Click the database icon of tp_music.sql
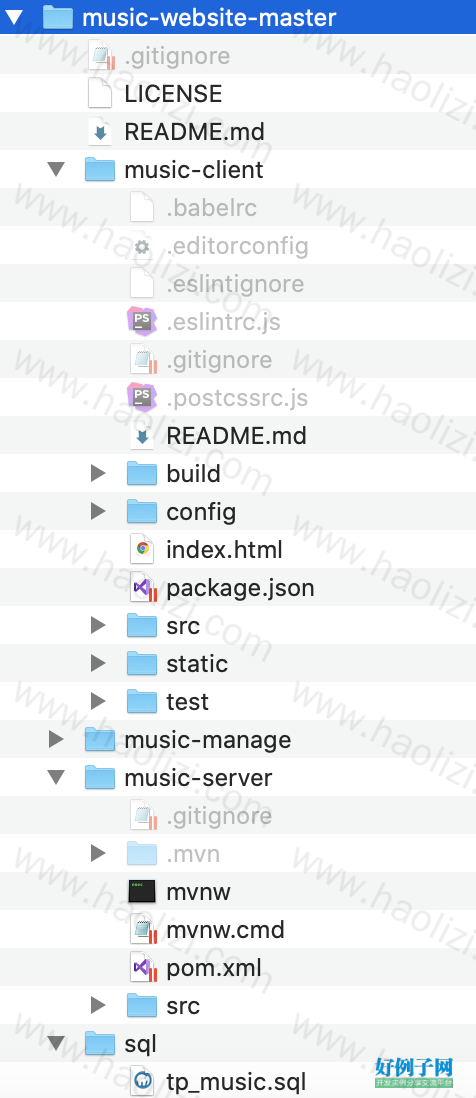 pyautogui.click(x=142, y=1082)
